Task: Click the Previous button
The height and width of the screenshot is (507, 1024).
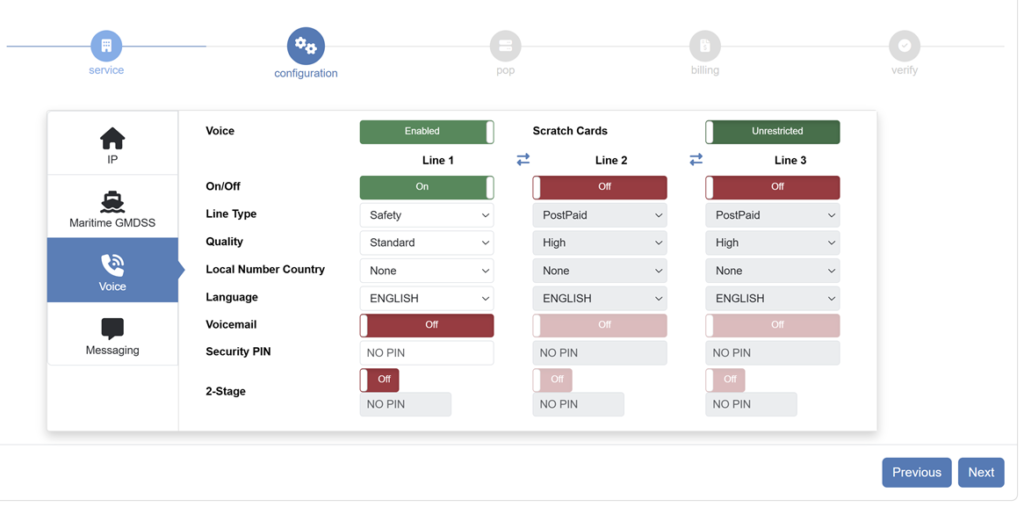Action: pyautogui.click(x=916, y=473)
